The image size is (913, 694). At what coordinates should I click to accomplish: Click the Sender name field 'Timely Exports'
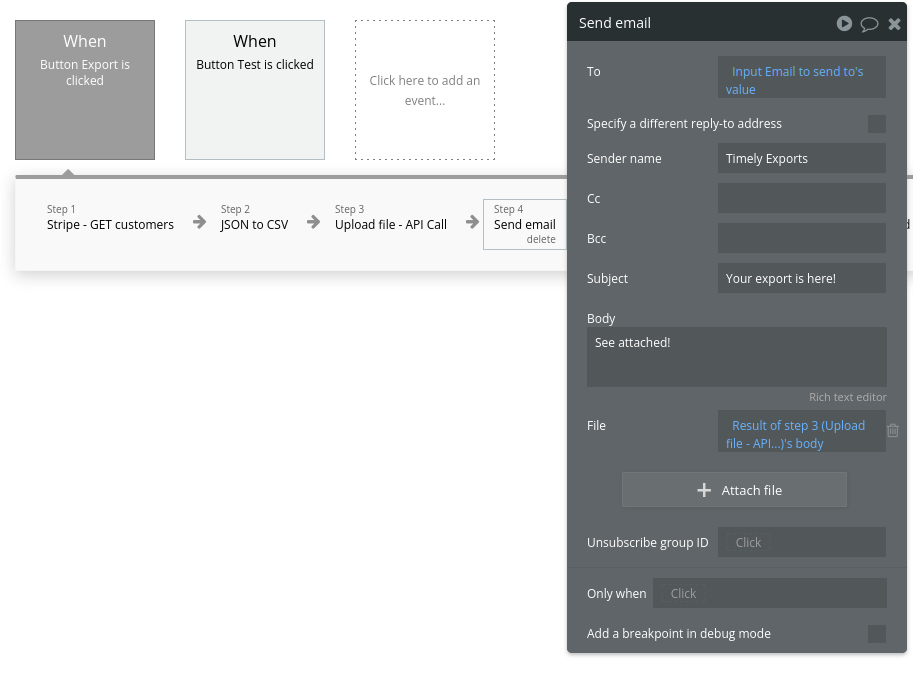click(x=802, y=158)
